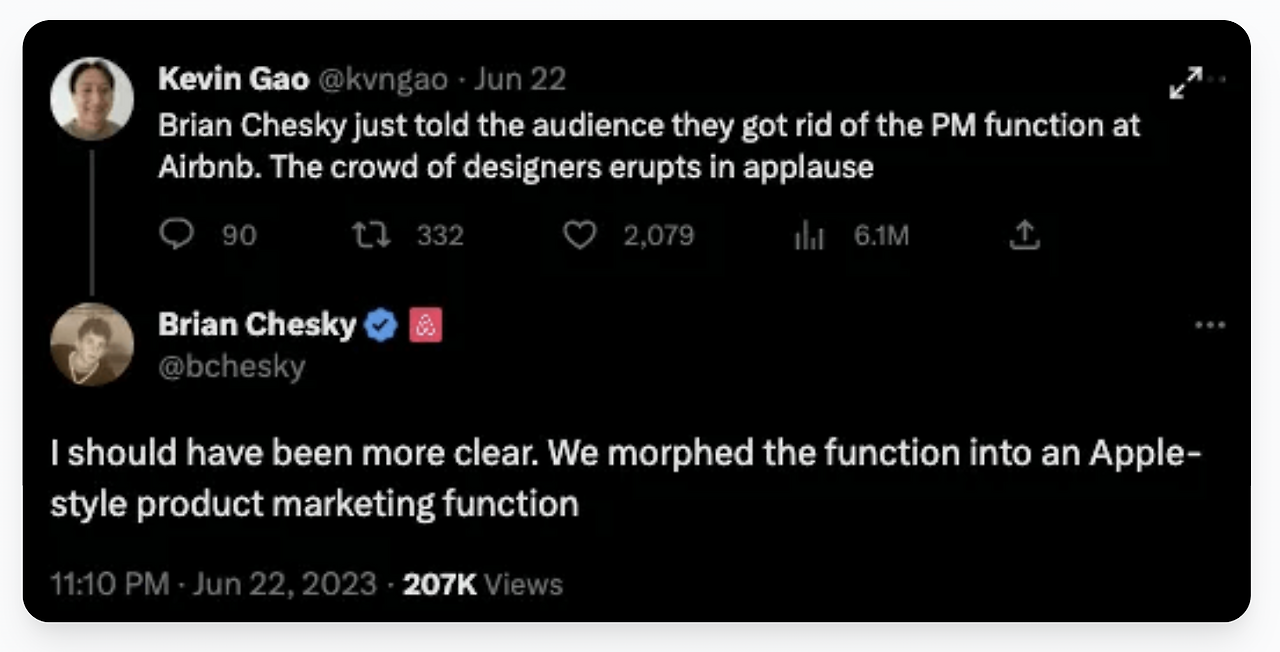The width and height of the screenshot is (1280, 652).
Task: Like Kevin Gao's tweet
Action: [580, 235]
